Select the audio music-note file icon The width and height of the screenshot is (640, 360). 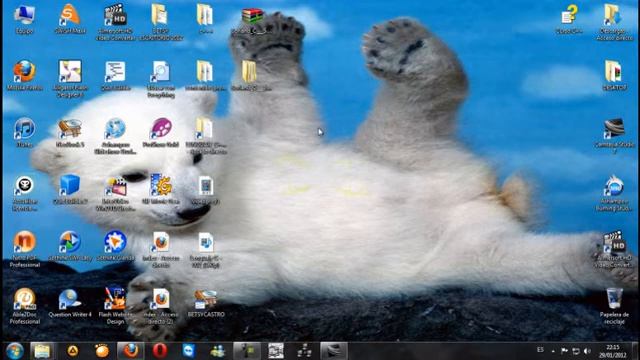click(x=206, y=242)
